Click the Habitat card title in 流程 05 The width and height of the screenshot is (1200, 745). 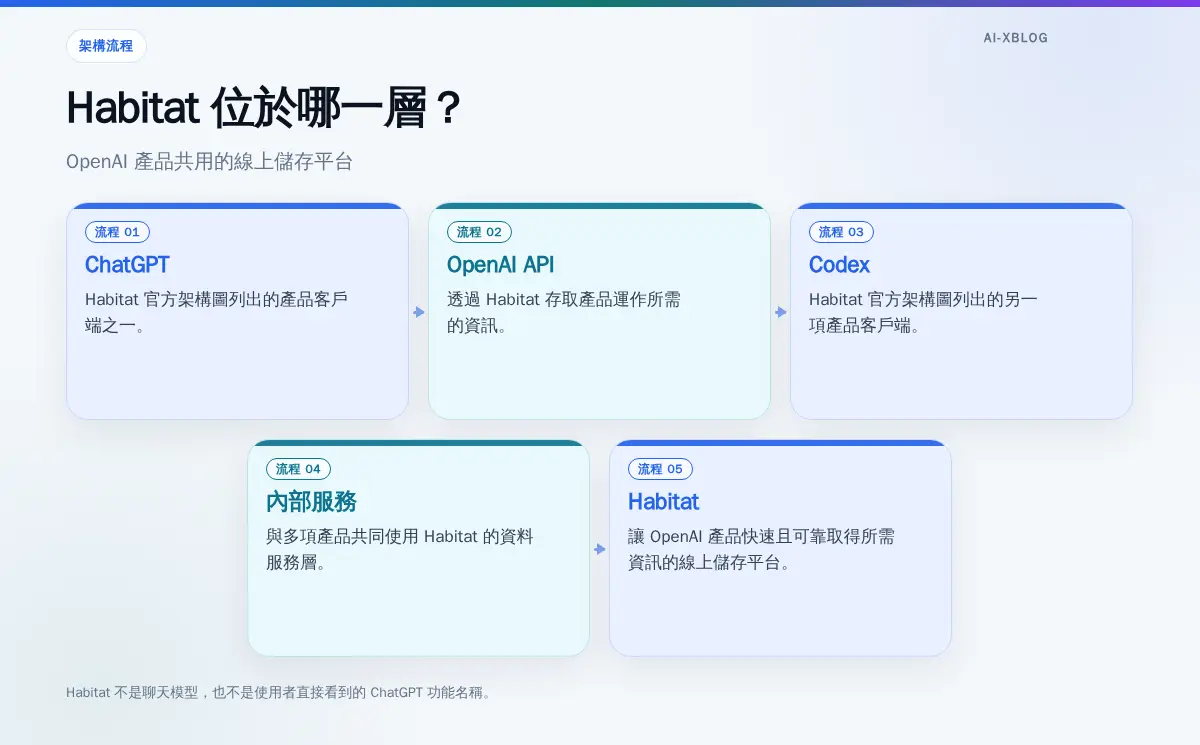click(x=663, y=502)
